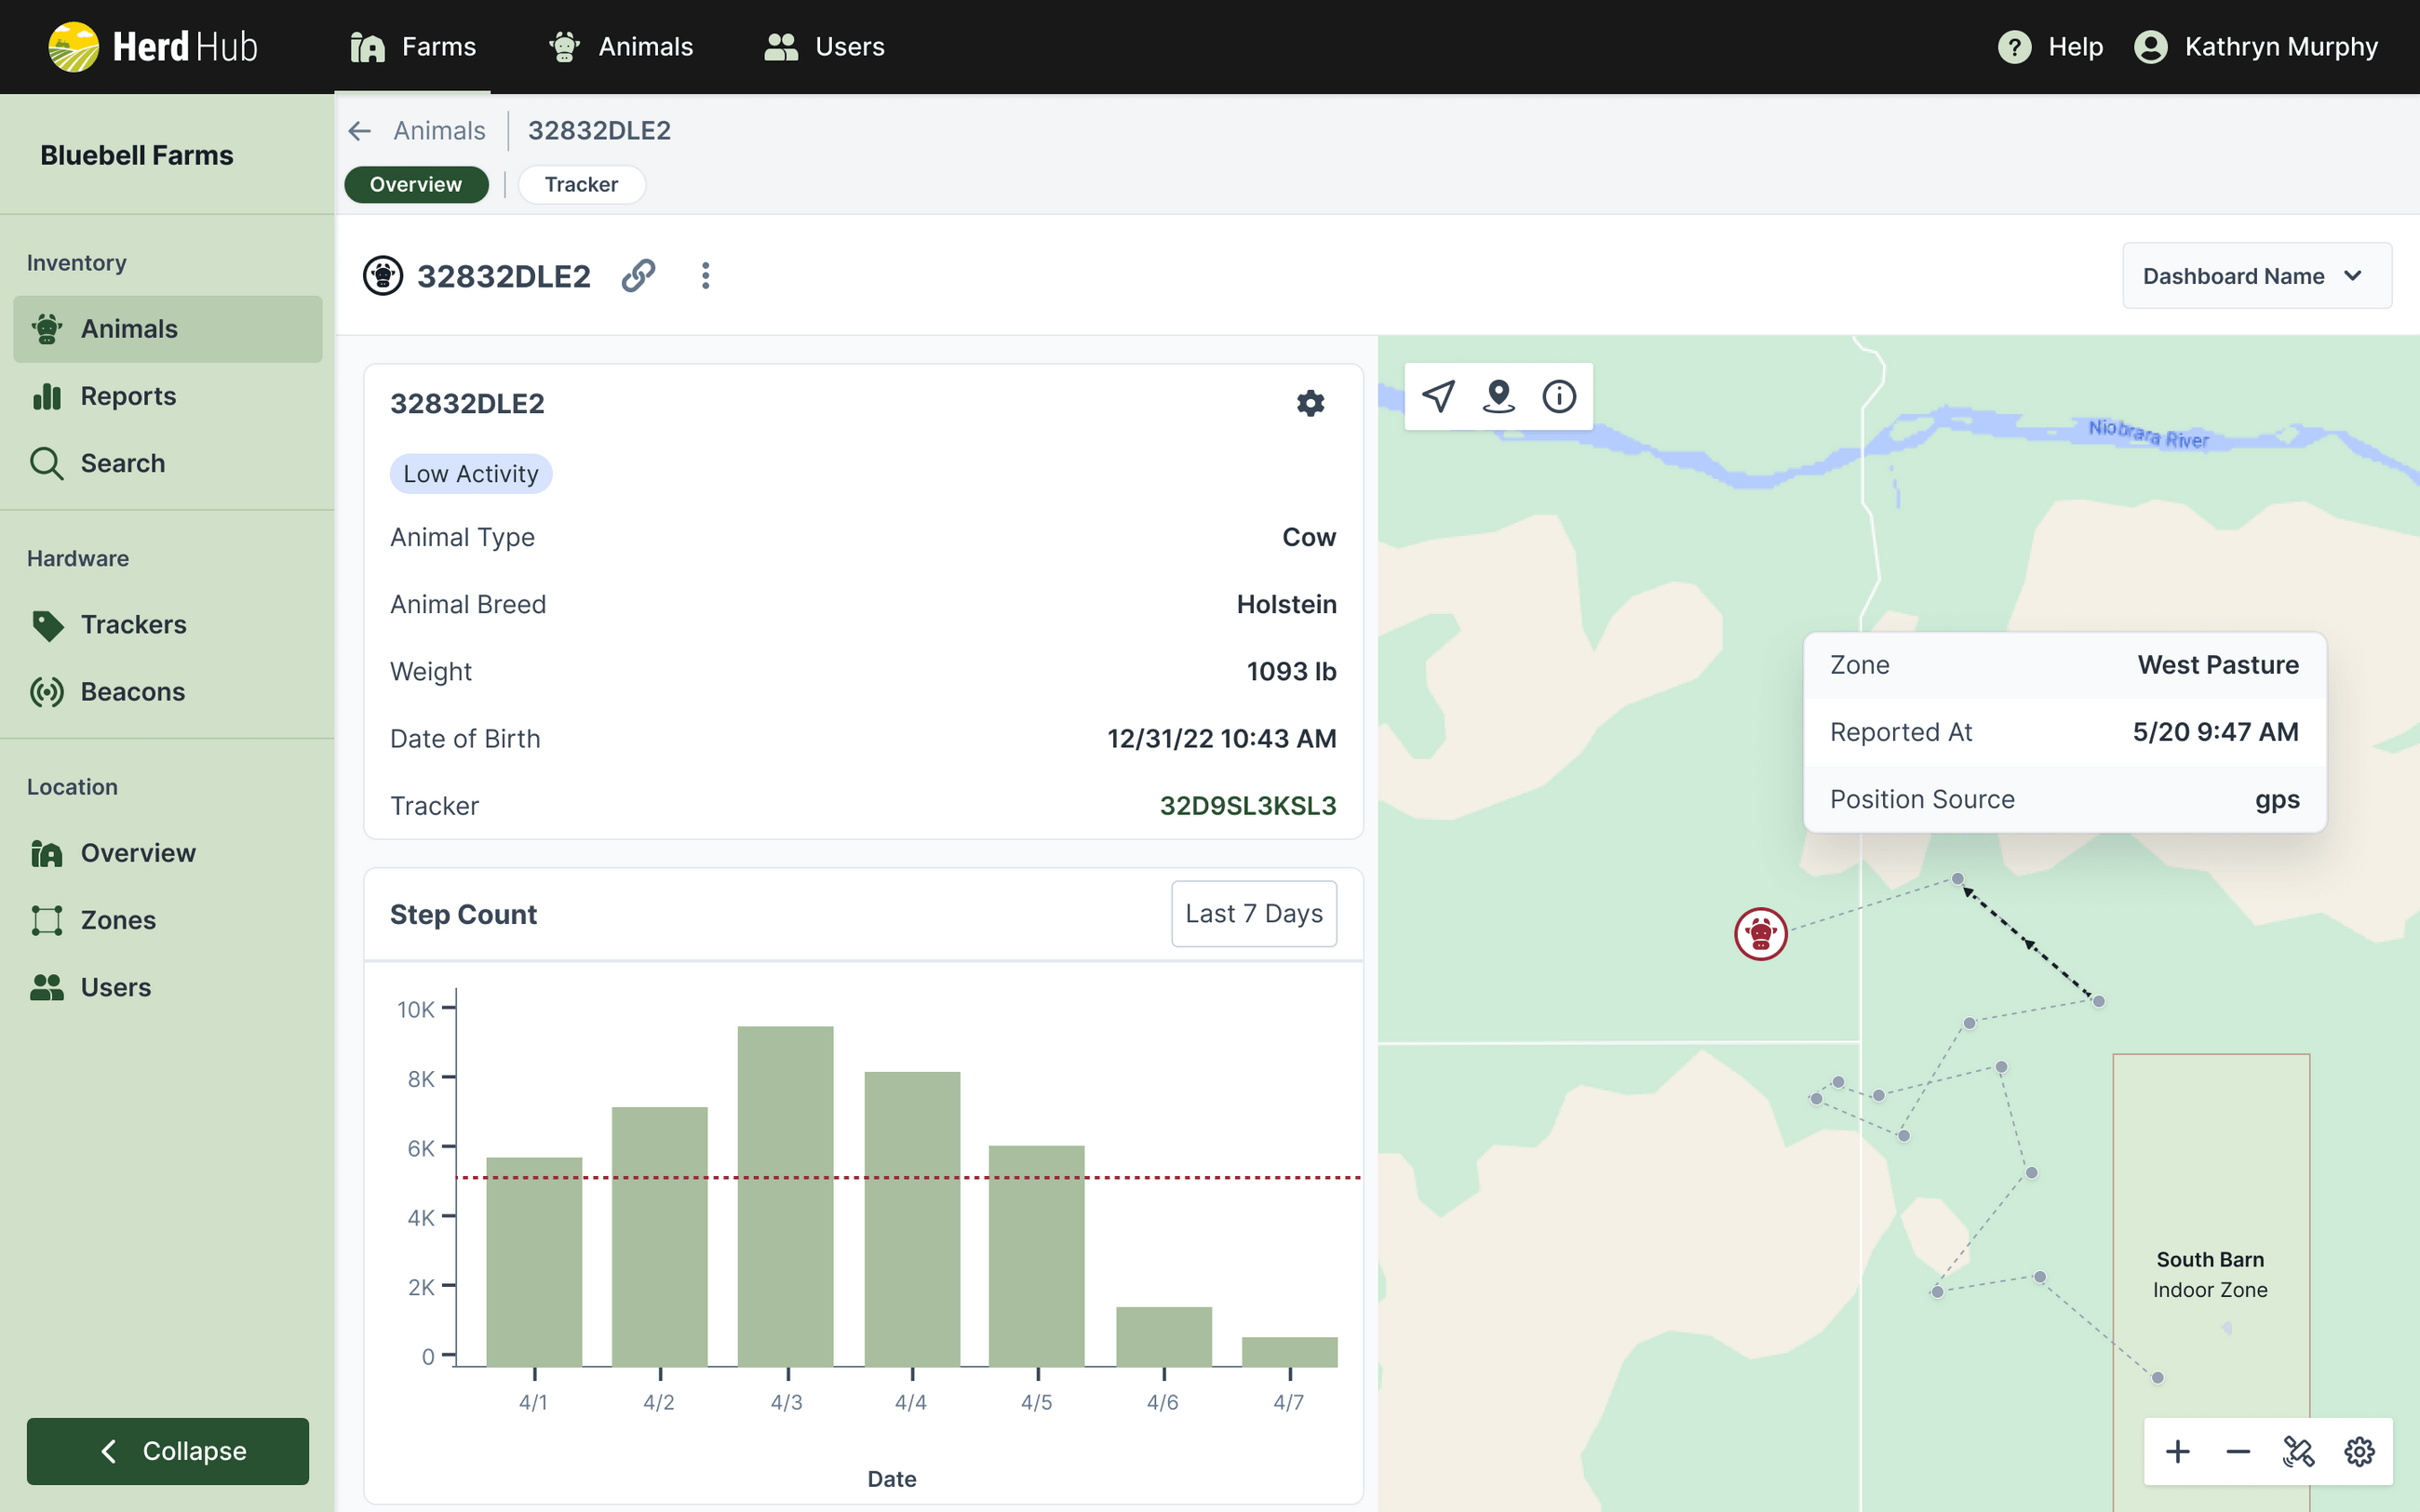Click the location pin map control

pos(1499,396)
